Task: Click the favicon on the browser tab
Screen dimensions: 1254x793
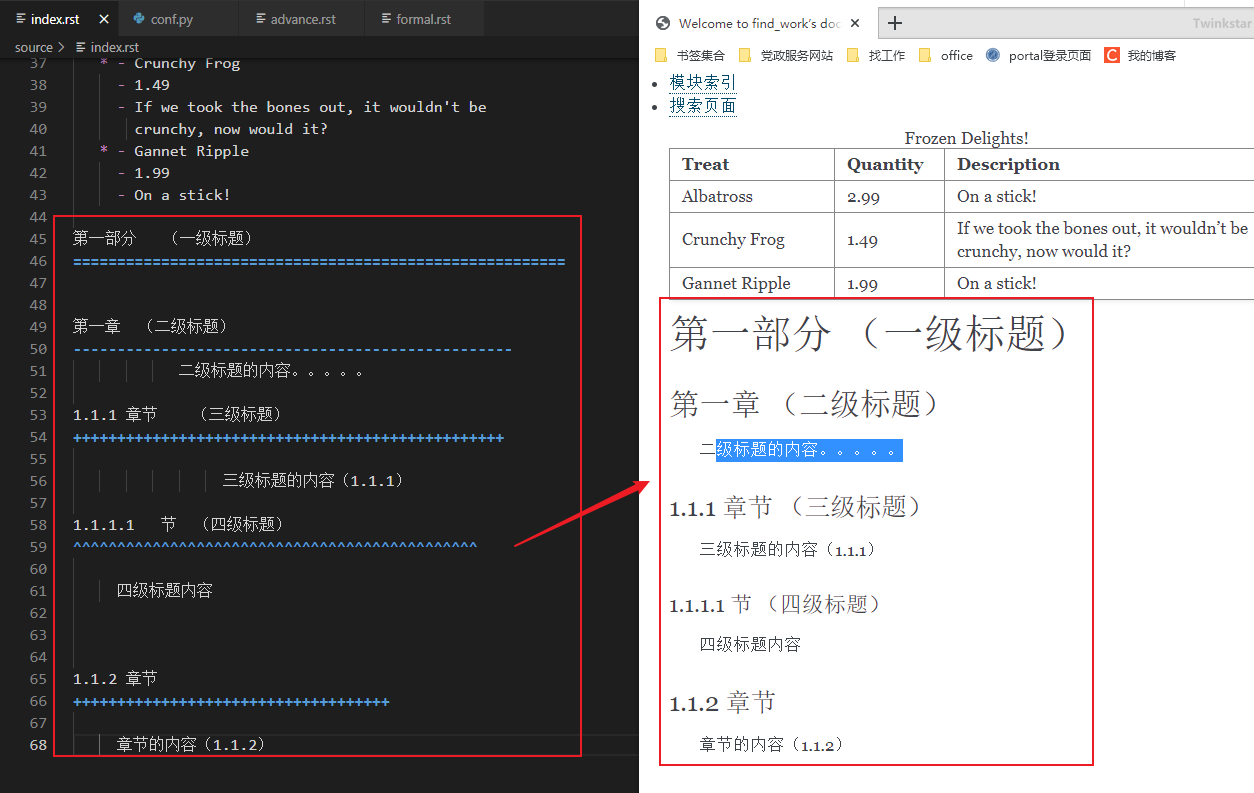Action: coord(661,21)
